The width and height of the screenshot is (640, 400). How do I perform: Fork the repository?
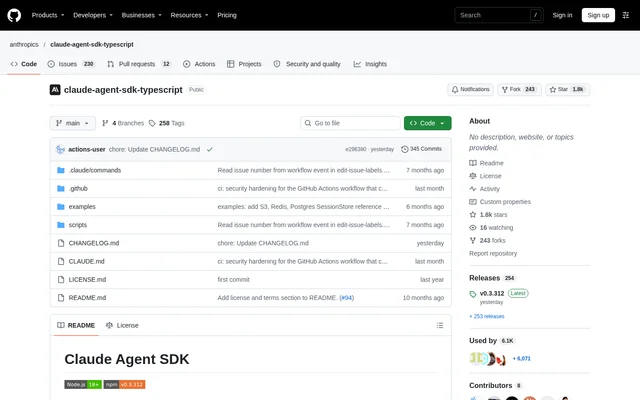pyautogui.click(x=519, y=89)
